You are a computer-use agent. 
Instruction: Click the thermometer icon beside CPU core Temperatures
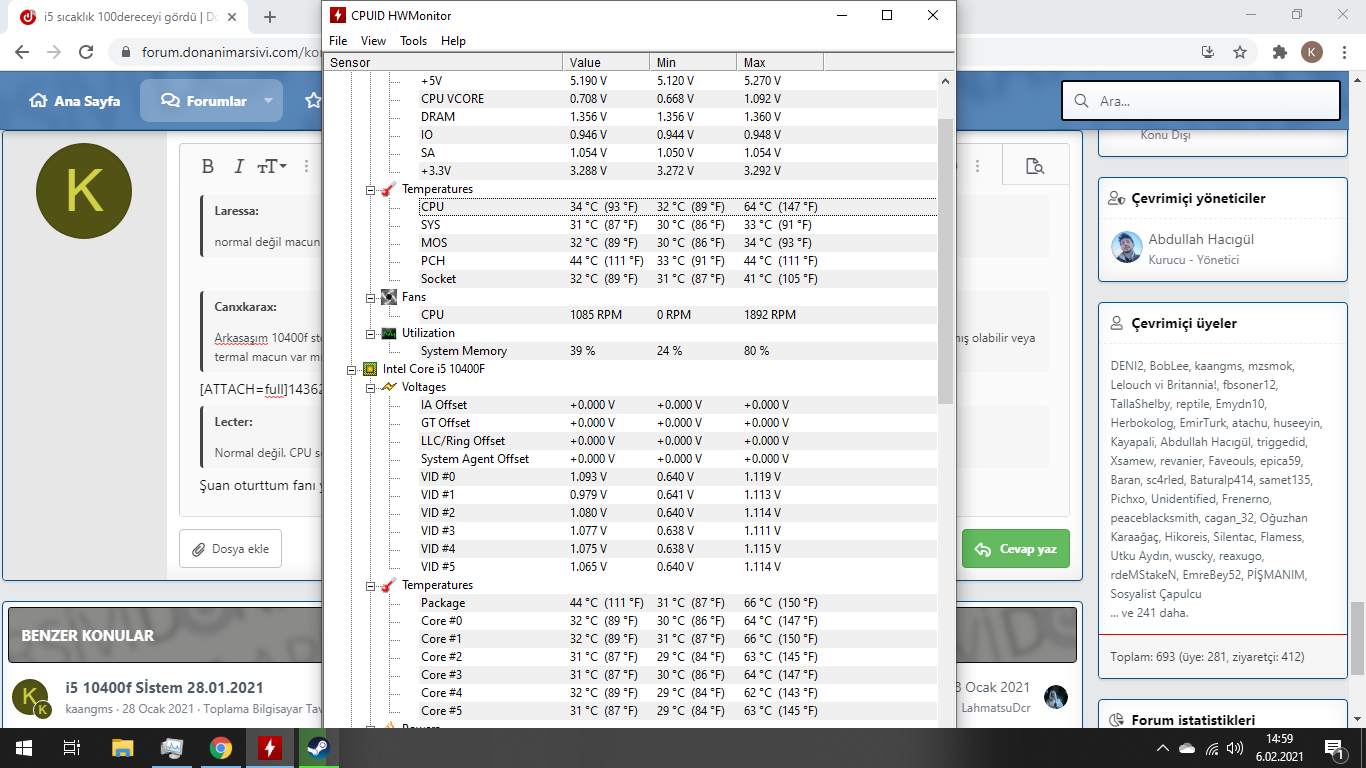(388, 585)
